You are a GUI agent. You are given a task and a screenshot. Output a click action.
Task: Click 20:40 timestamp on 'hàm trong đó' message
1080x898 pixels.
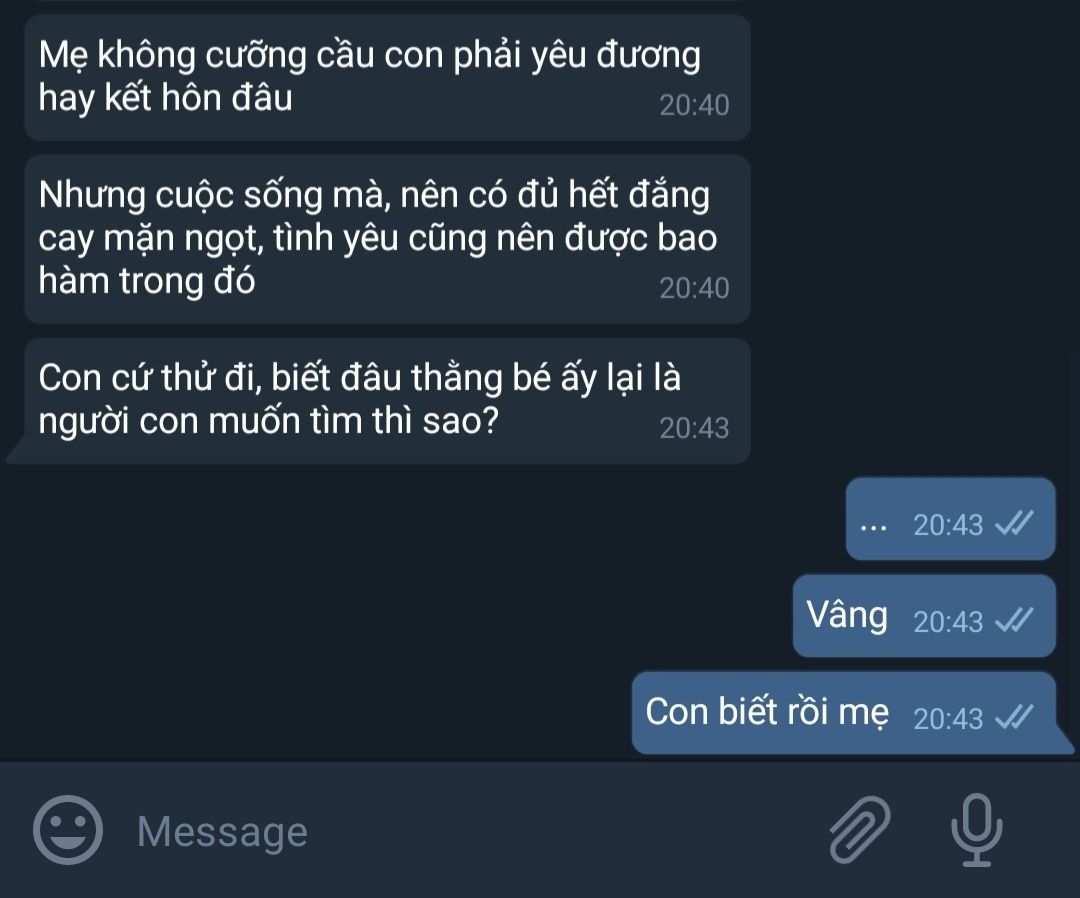tap(694, 289)
